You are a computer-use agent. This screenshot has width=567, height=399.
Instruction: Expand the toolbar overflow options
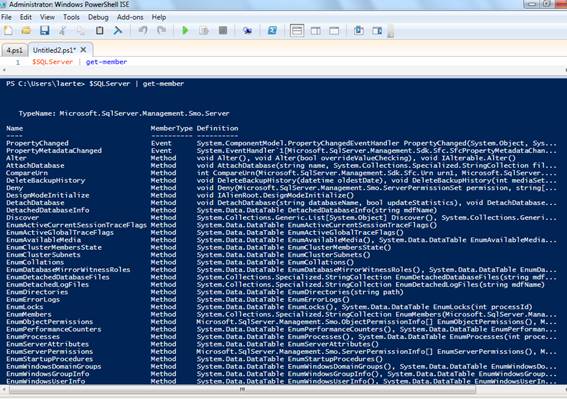click(x=391, y=31)
